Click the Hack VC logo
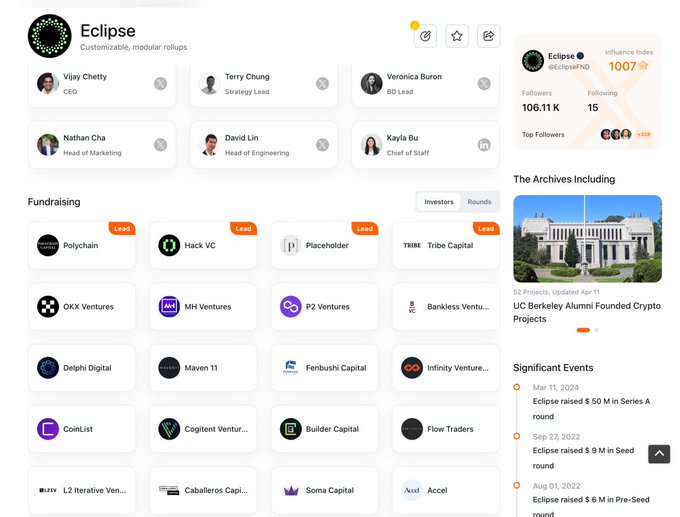The image size is (680, 517). click(x=169, y=245)
